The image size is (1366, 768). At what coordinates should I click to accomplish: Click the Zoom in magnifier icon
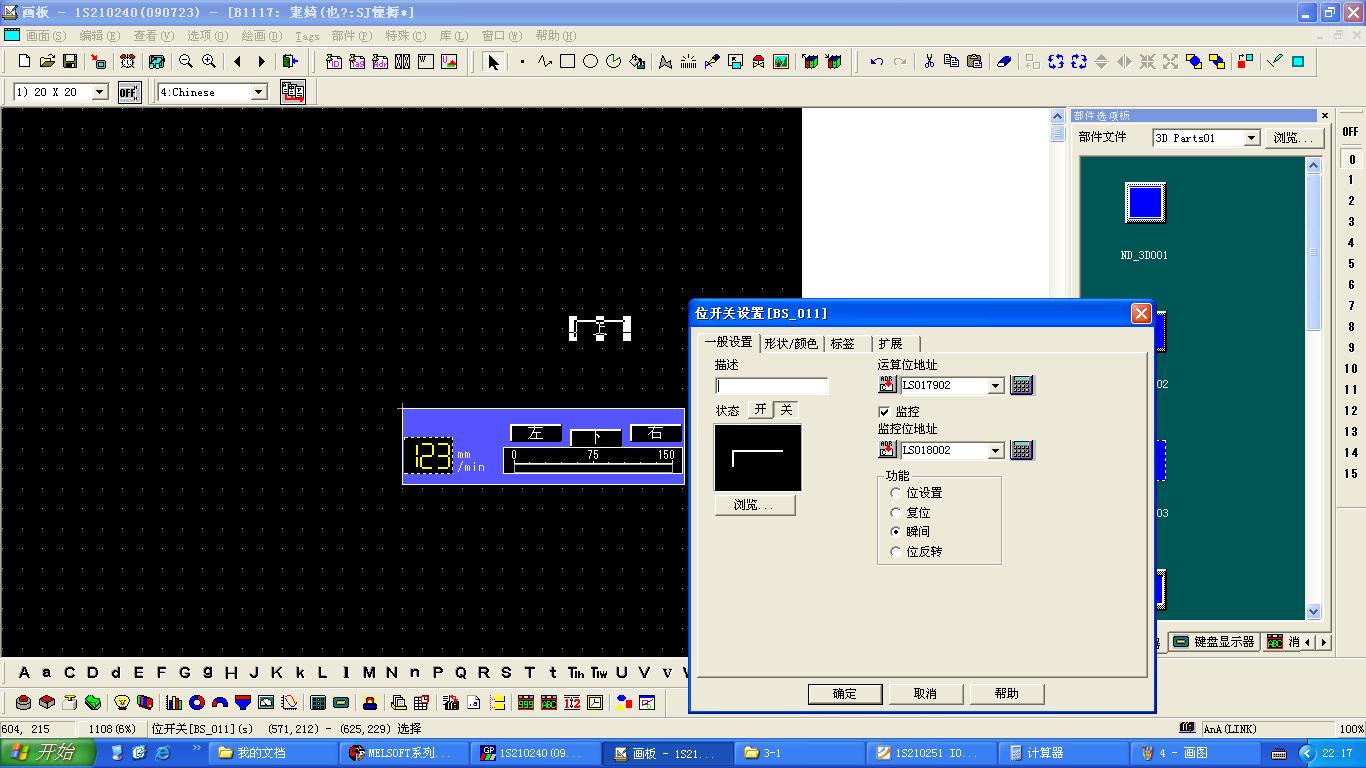coord(209,62)
